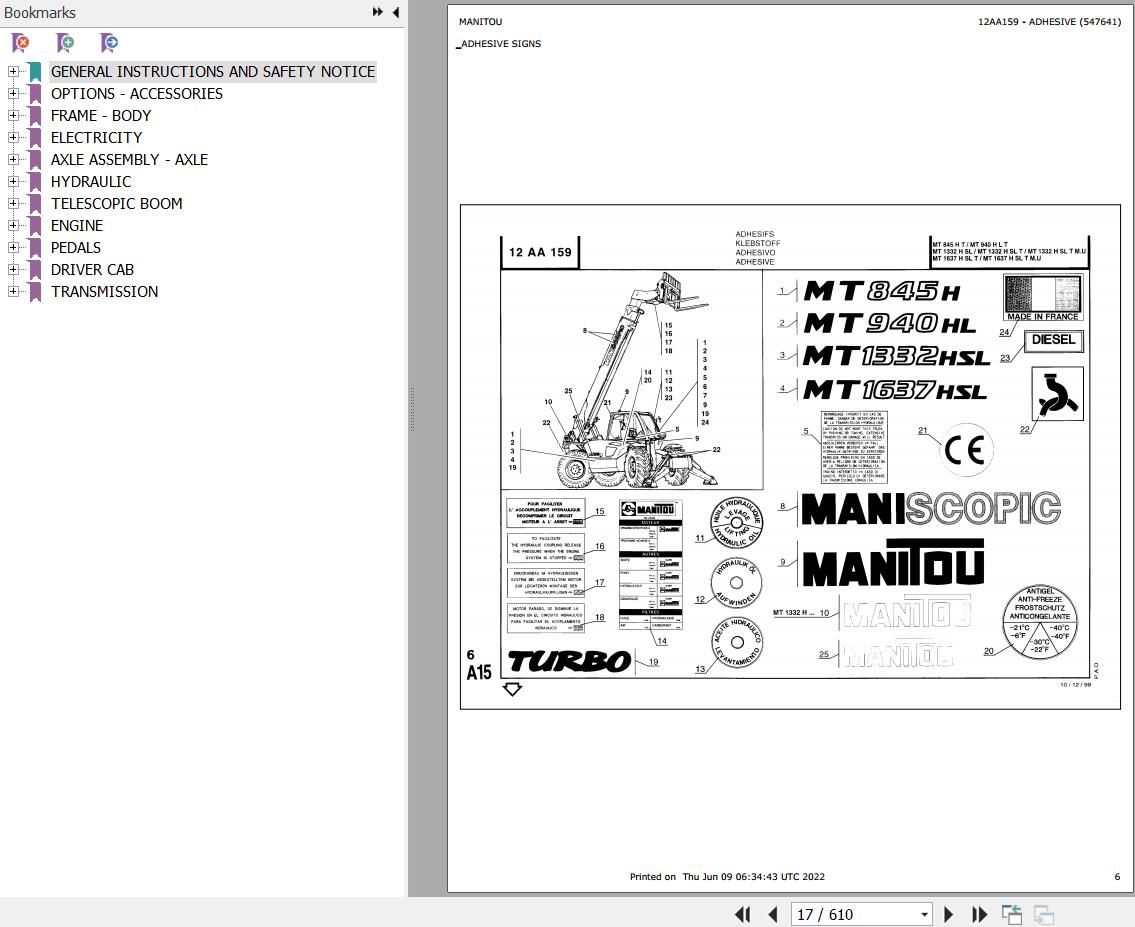Image resolution: width=1135 pixels, height=927 pixels.
Task: Expand the ELECTRICITY bookmark node
Action: 13,137
